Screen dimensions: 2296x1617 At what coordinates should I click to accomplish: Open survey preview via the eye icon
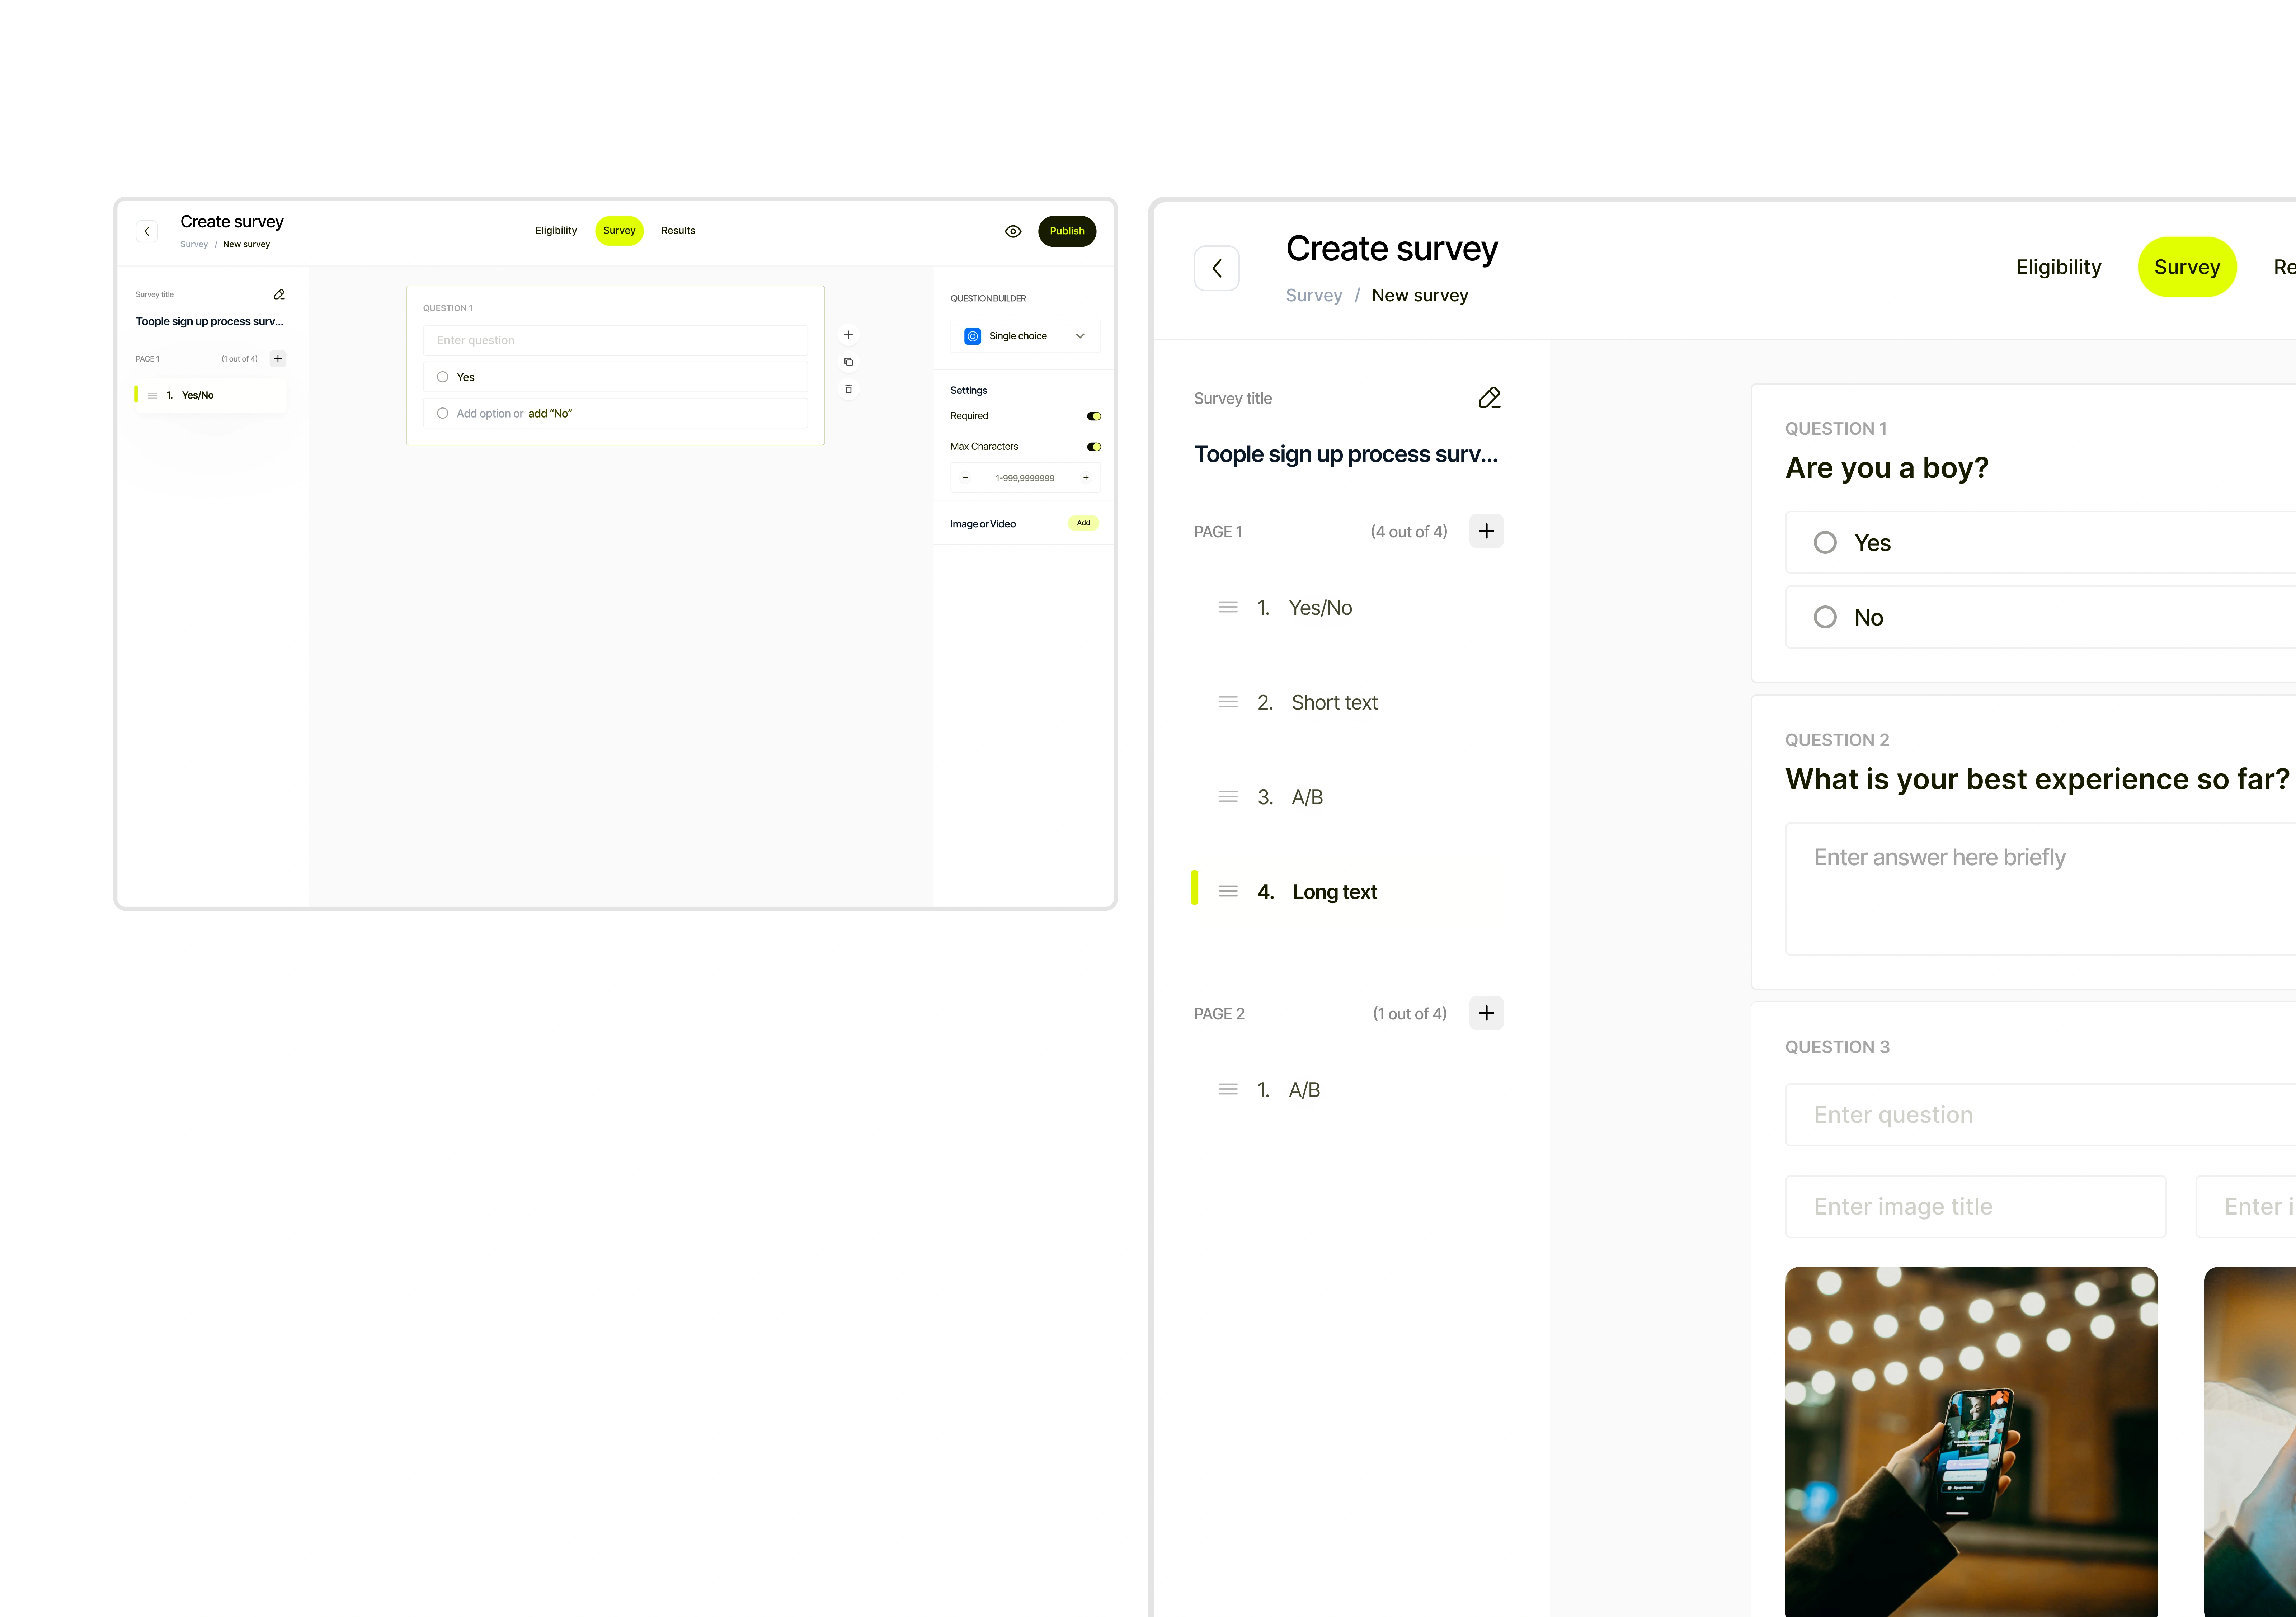pyautogui.click(x=1013, y=231)
